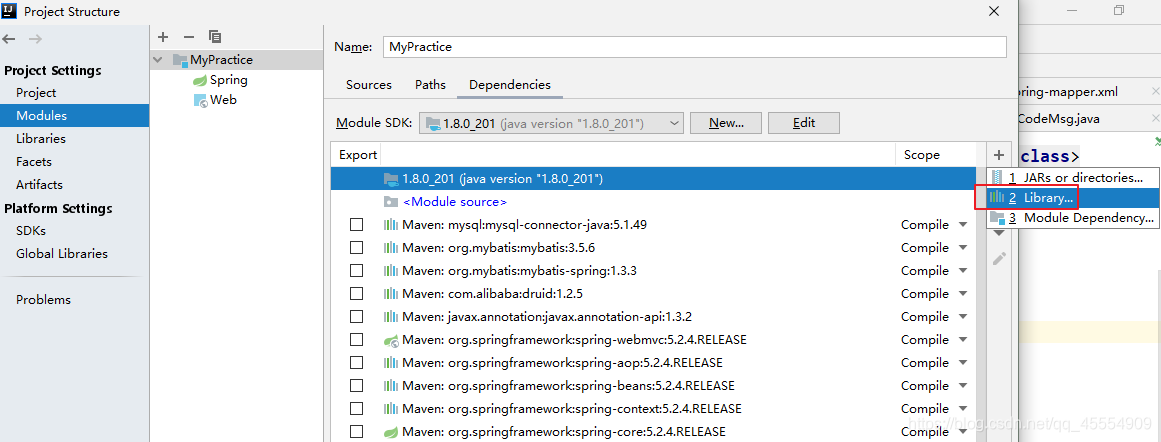Screen dimensions: 1161x442
Task: Select the <Module source> row
Action: coord(653,201)
